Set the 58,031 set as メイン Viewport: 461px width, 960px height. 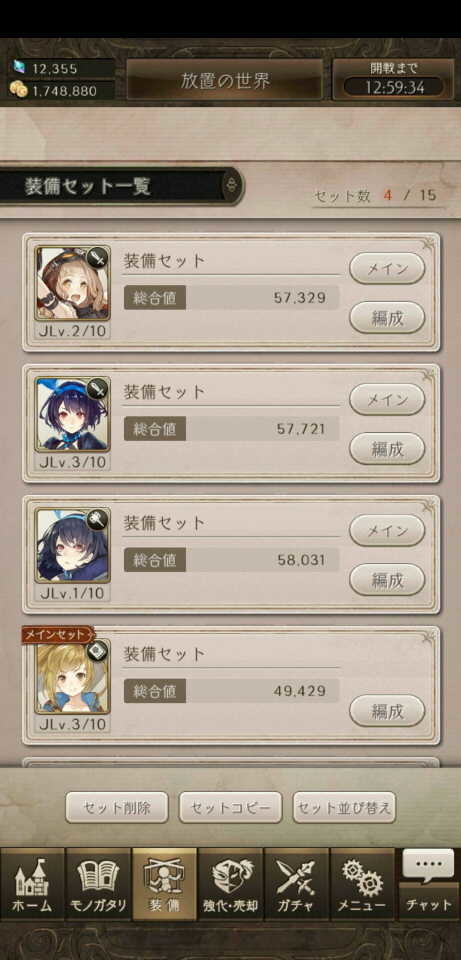[x=387, y=530]
